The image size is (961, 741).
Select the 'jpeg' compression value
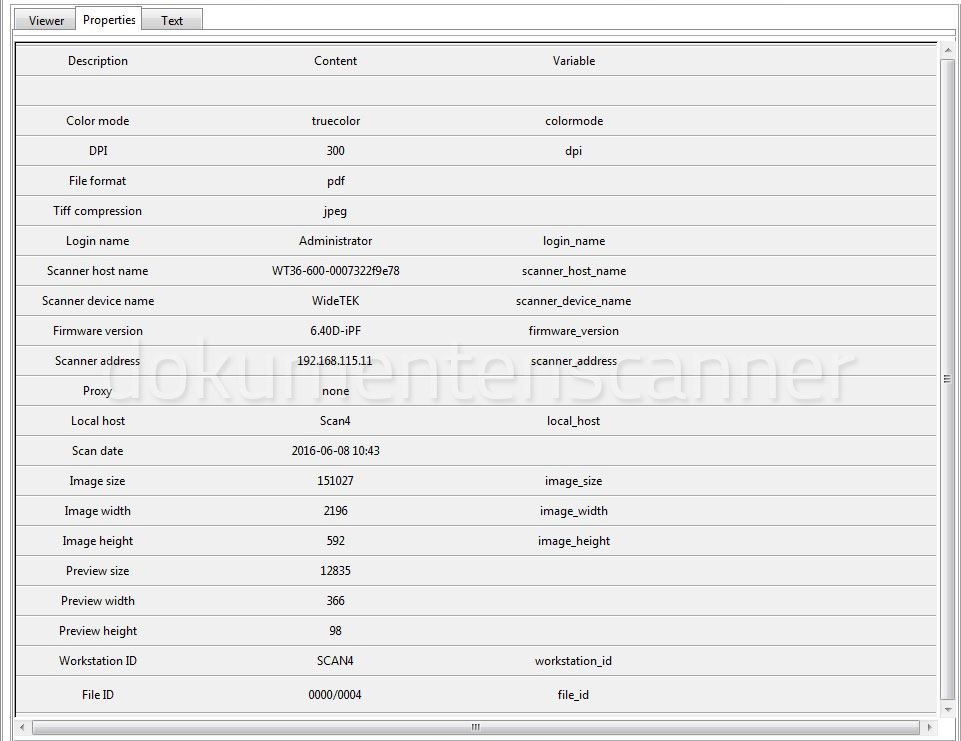(335, 211)
